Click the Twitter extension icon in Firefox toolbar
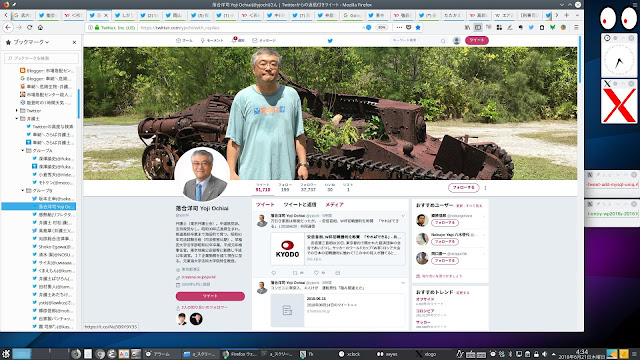640x360 pixels. 531,27
